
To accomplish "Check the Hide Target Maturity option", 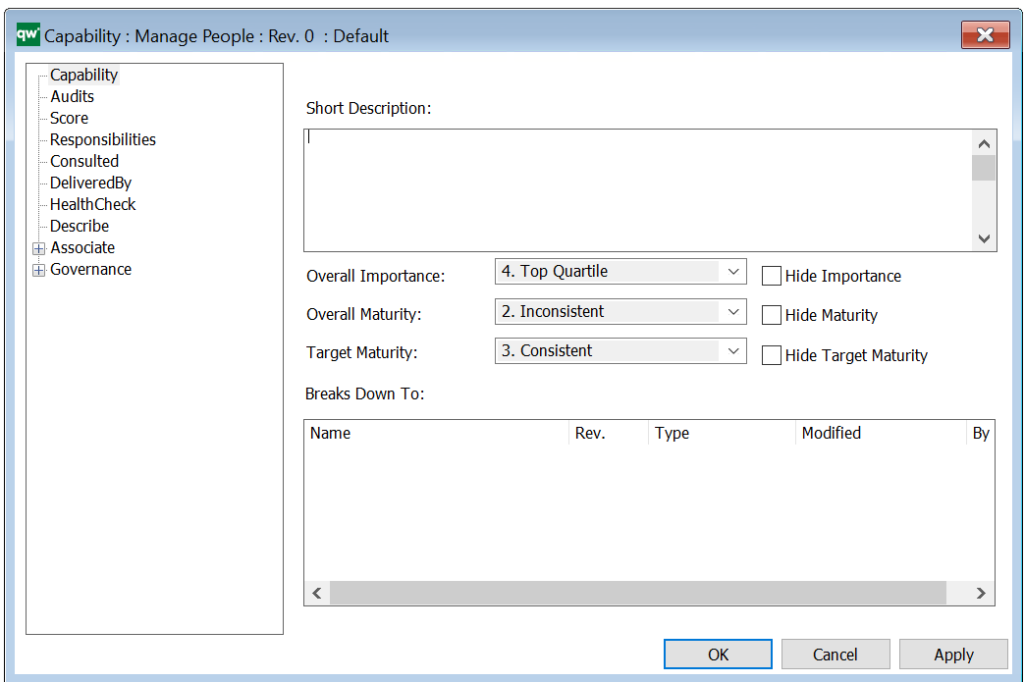I will point(771,355).
